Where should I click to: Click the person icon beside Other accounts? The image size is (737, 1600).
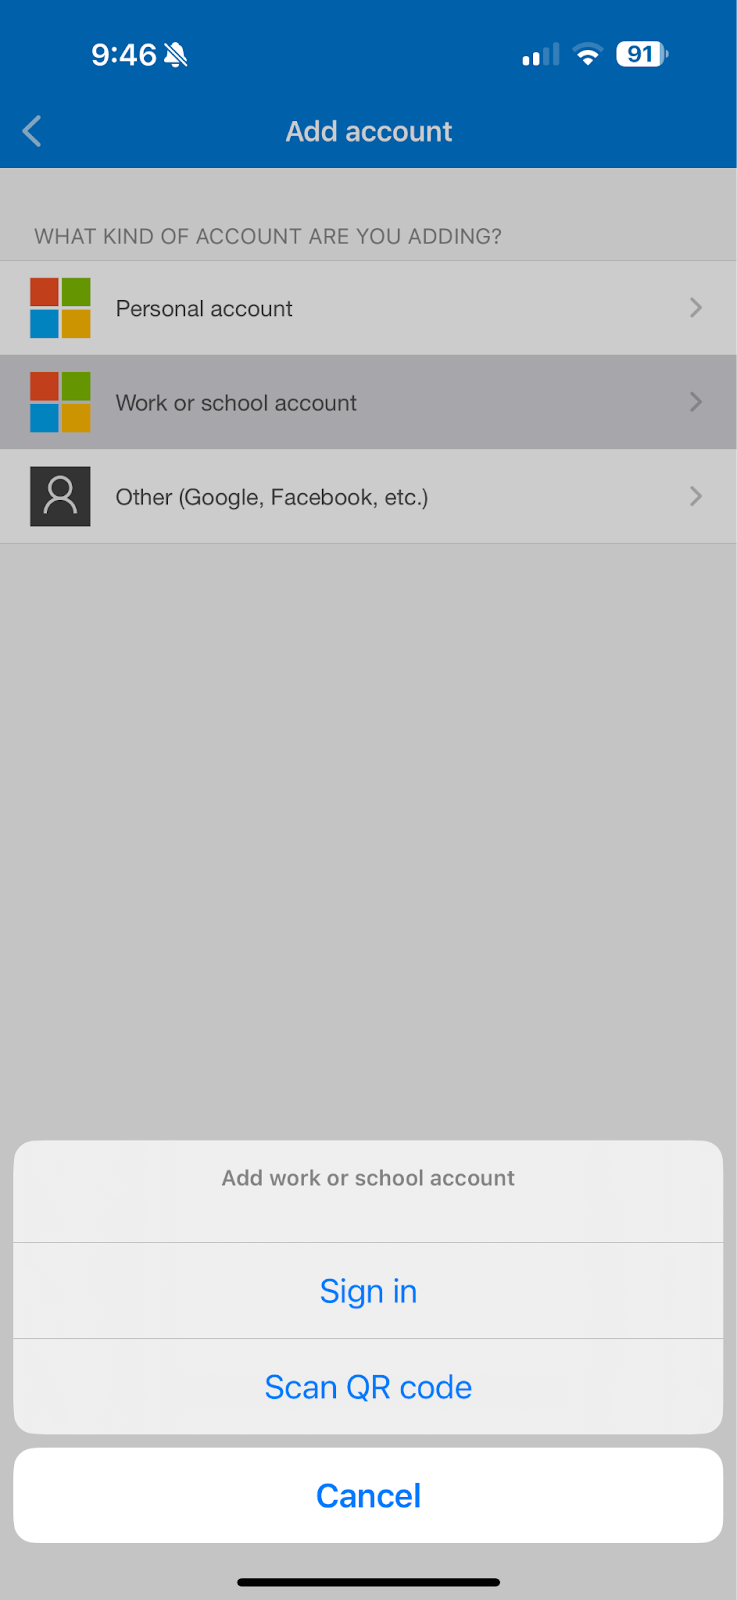point(60,496)
